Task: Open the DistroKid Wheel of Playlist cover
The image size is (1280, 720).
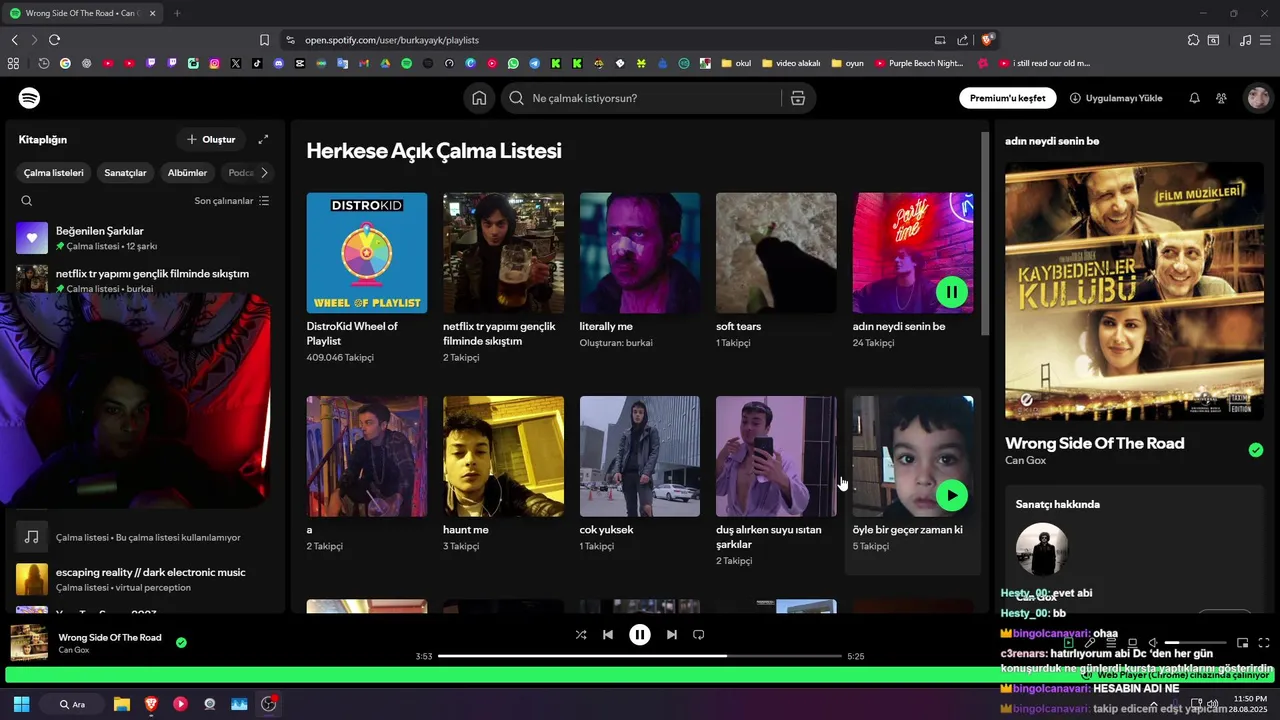Action: [x=367, y=253]
